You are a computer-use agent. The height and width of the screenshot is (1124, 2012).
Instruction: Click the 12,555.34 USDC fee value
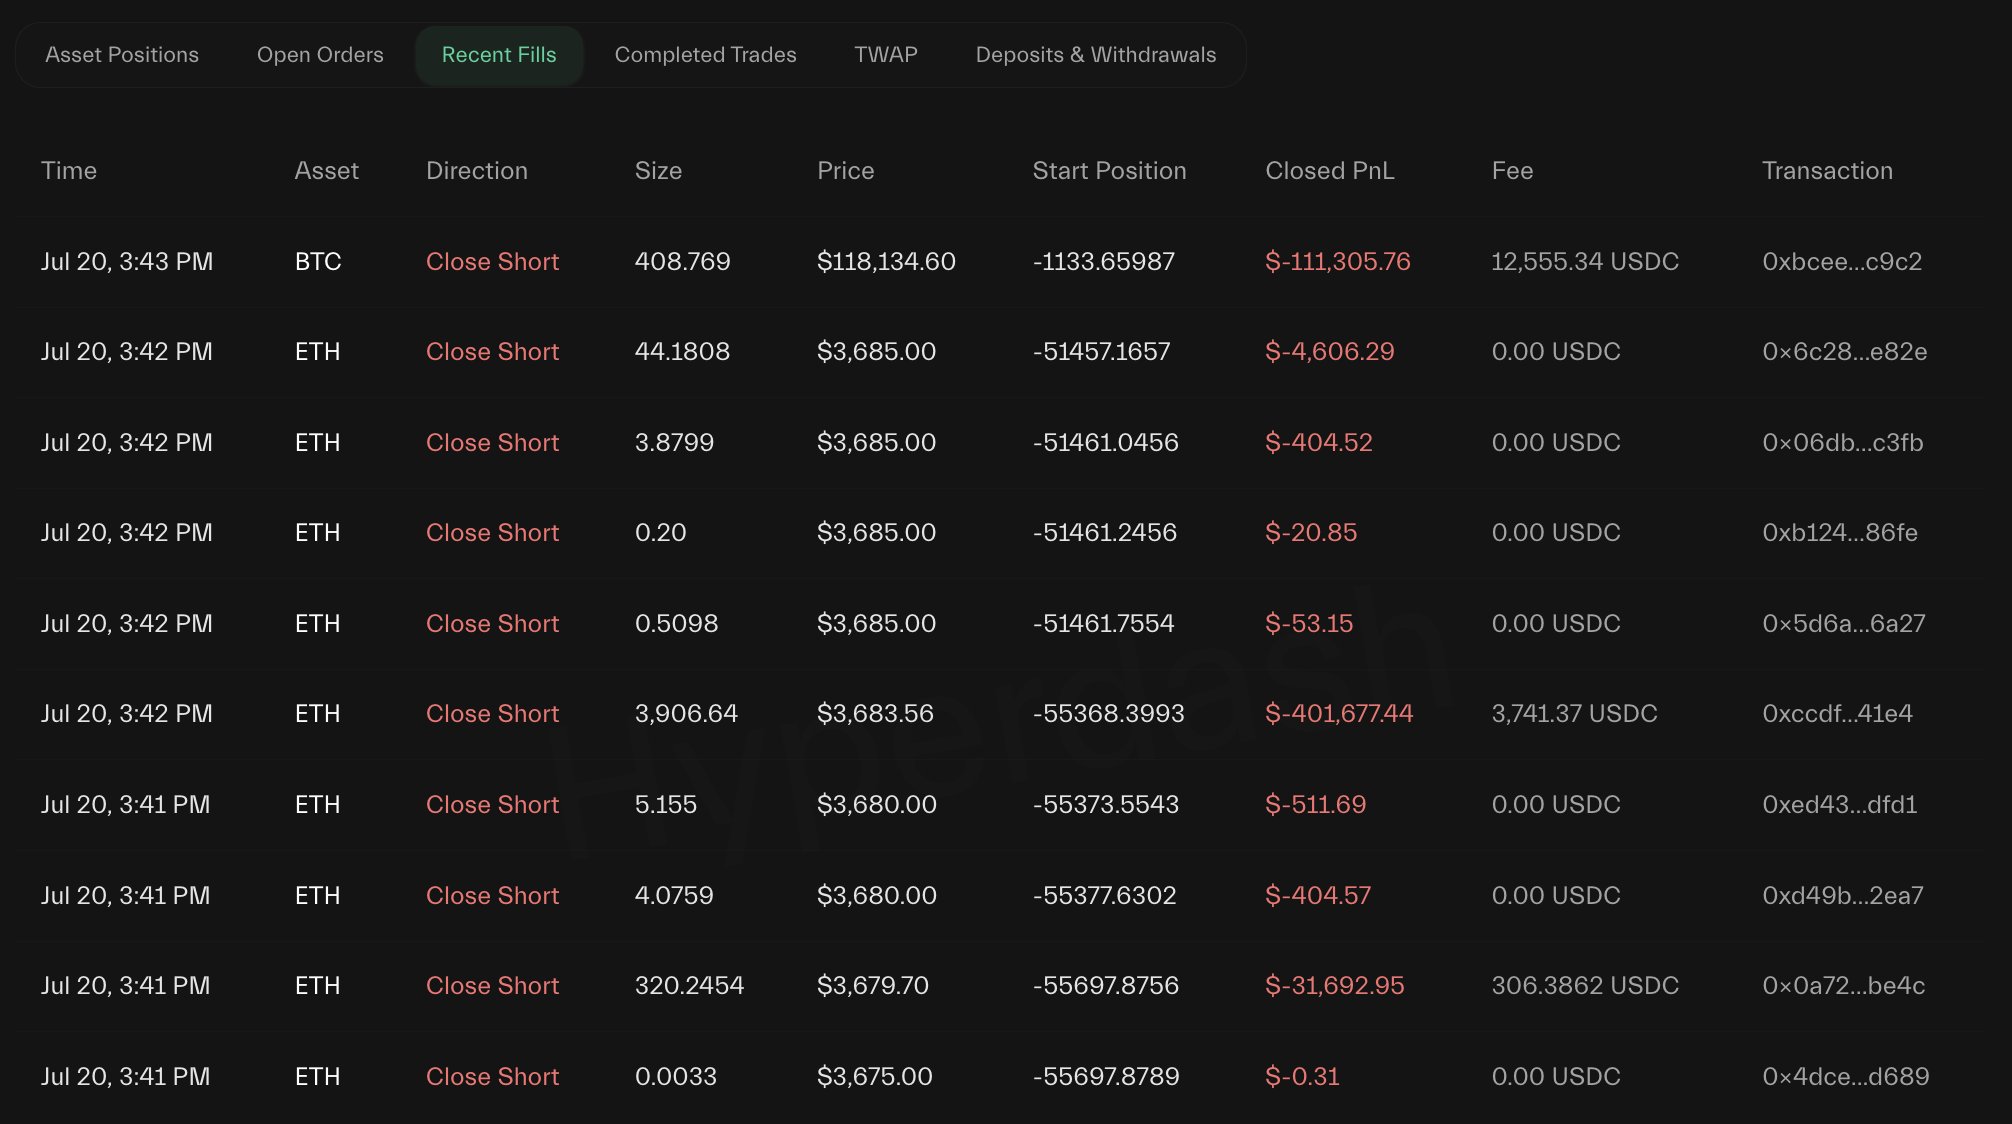tap(1585, 262)
